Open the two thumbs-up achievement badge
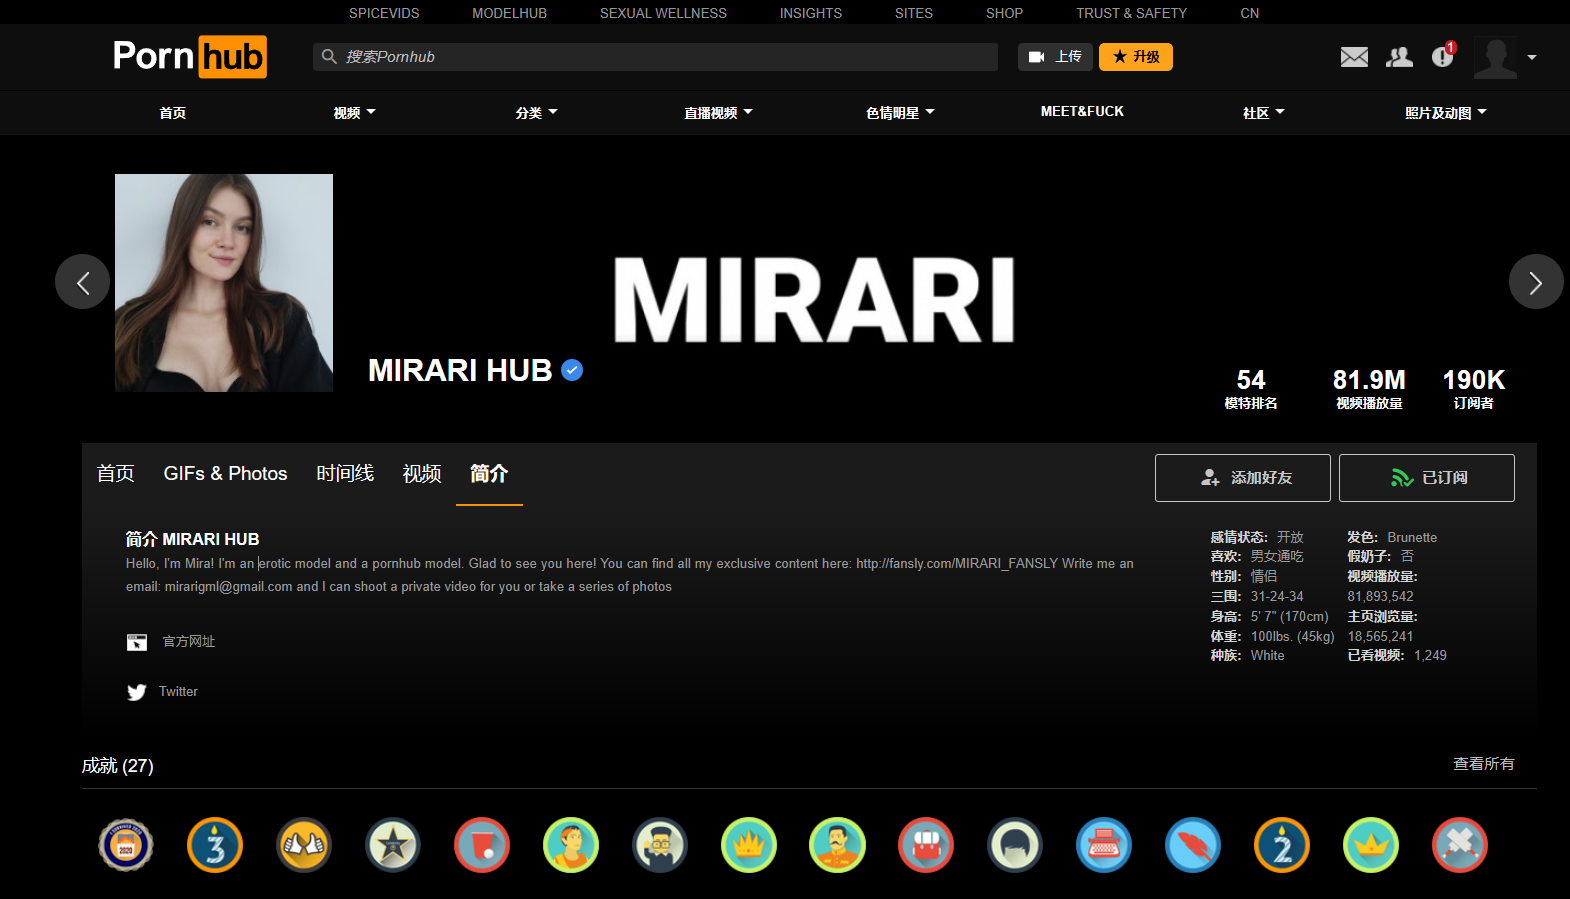Image resolution: width=1570 pixels, height=899 pixels. tap(304, 845)
